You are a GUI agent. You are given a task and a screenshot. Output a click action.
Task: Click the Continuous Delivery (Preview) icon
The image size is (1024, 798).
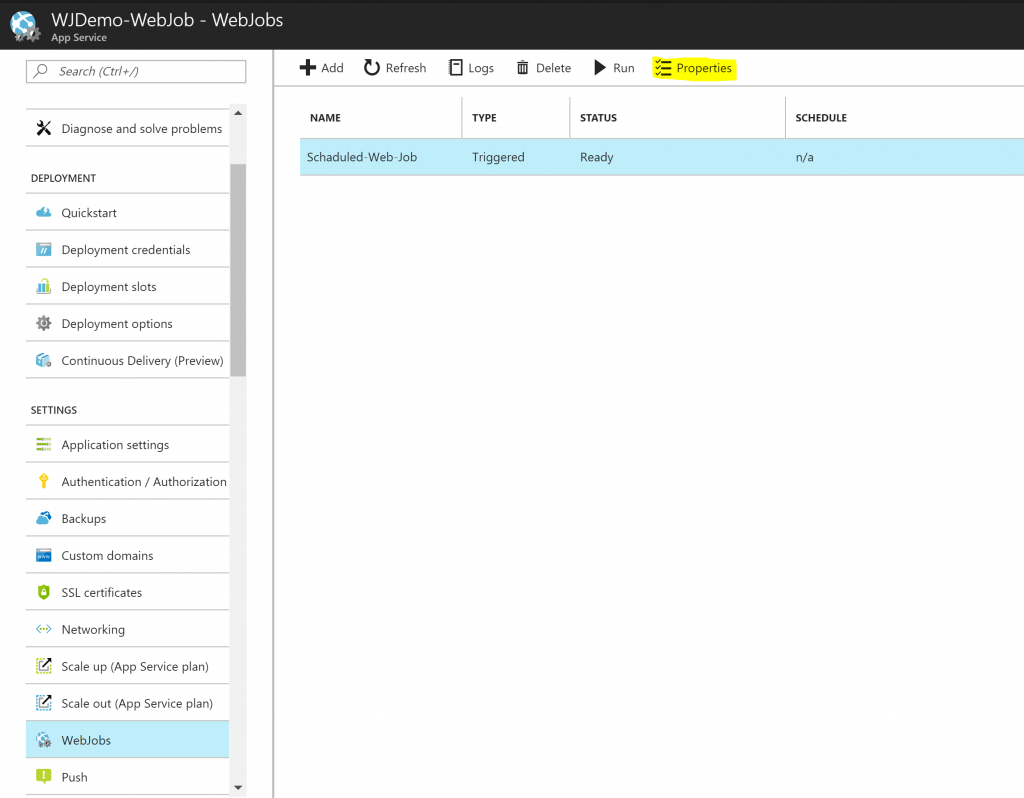click(x=44, y=360)
